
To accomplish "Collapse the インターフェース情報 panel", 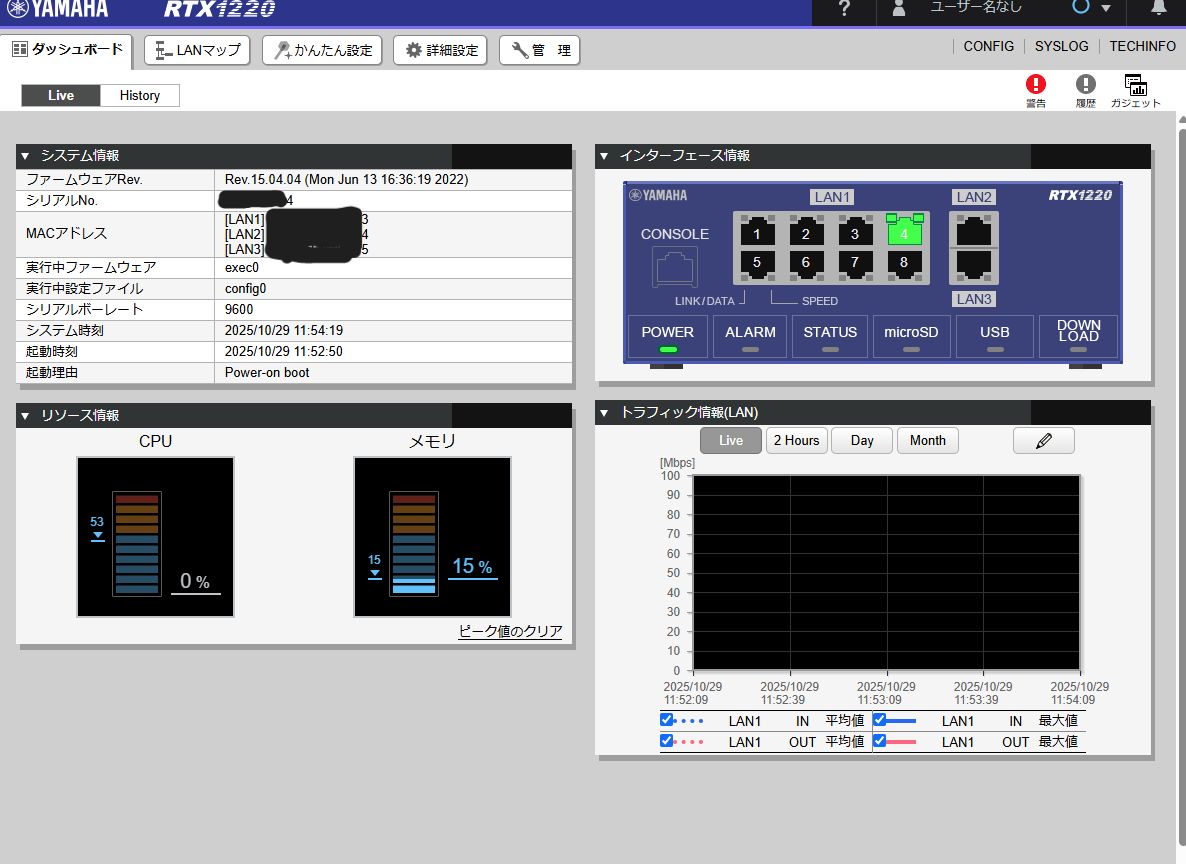I will coord(605,156).
